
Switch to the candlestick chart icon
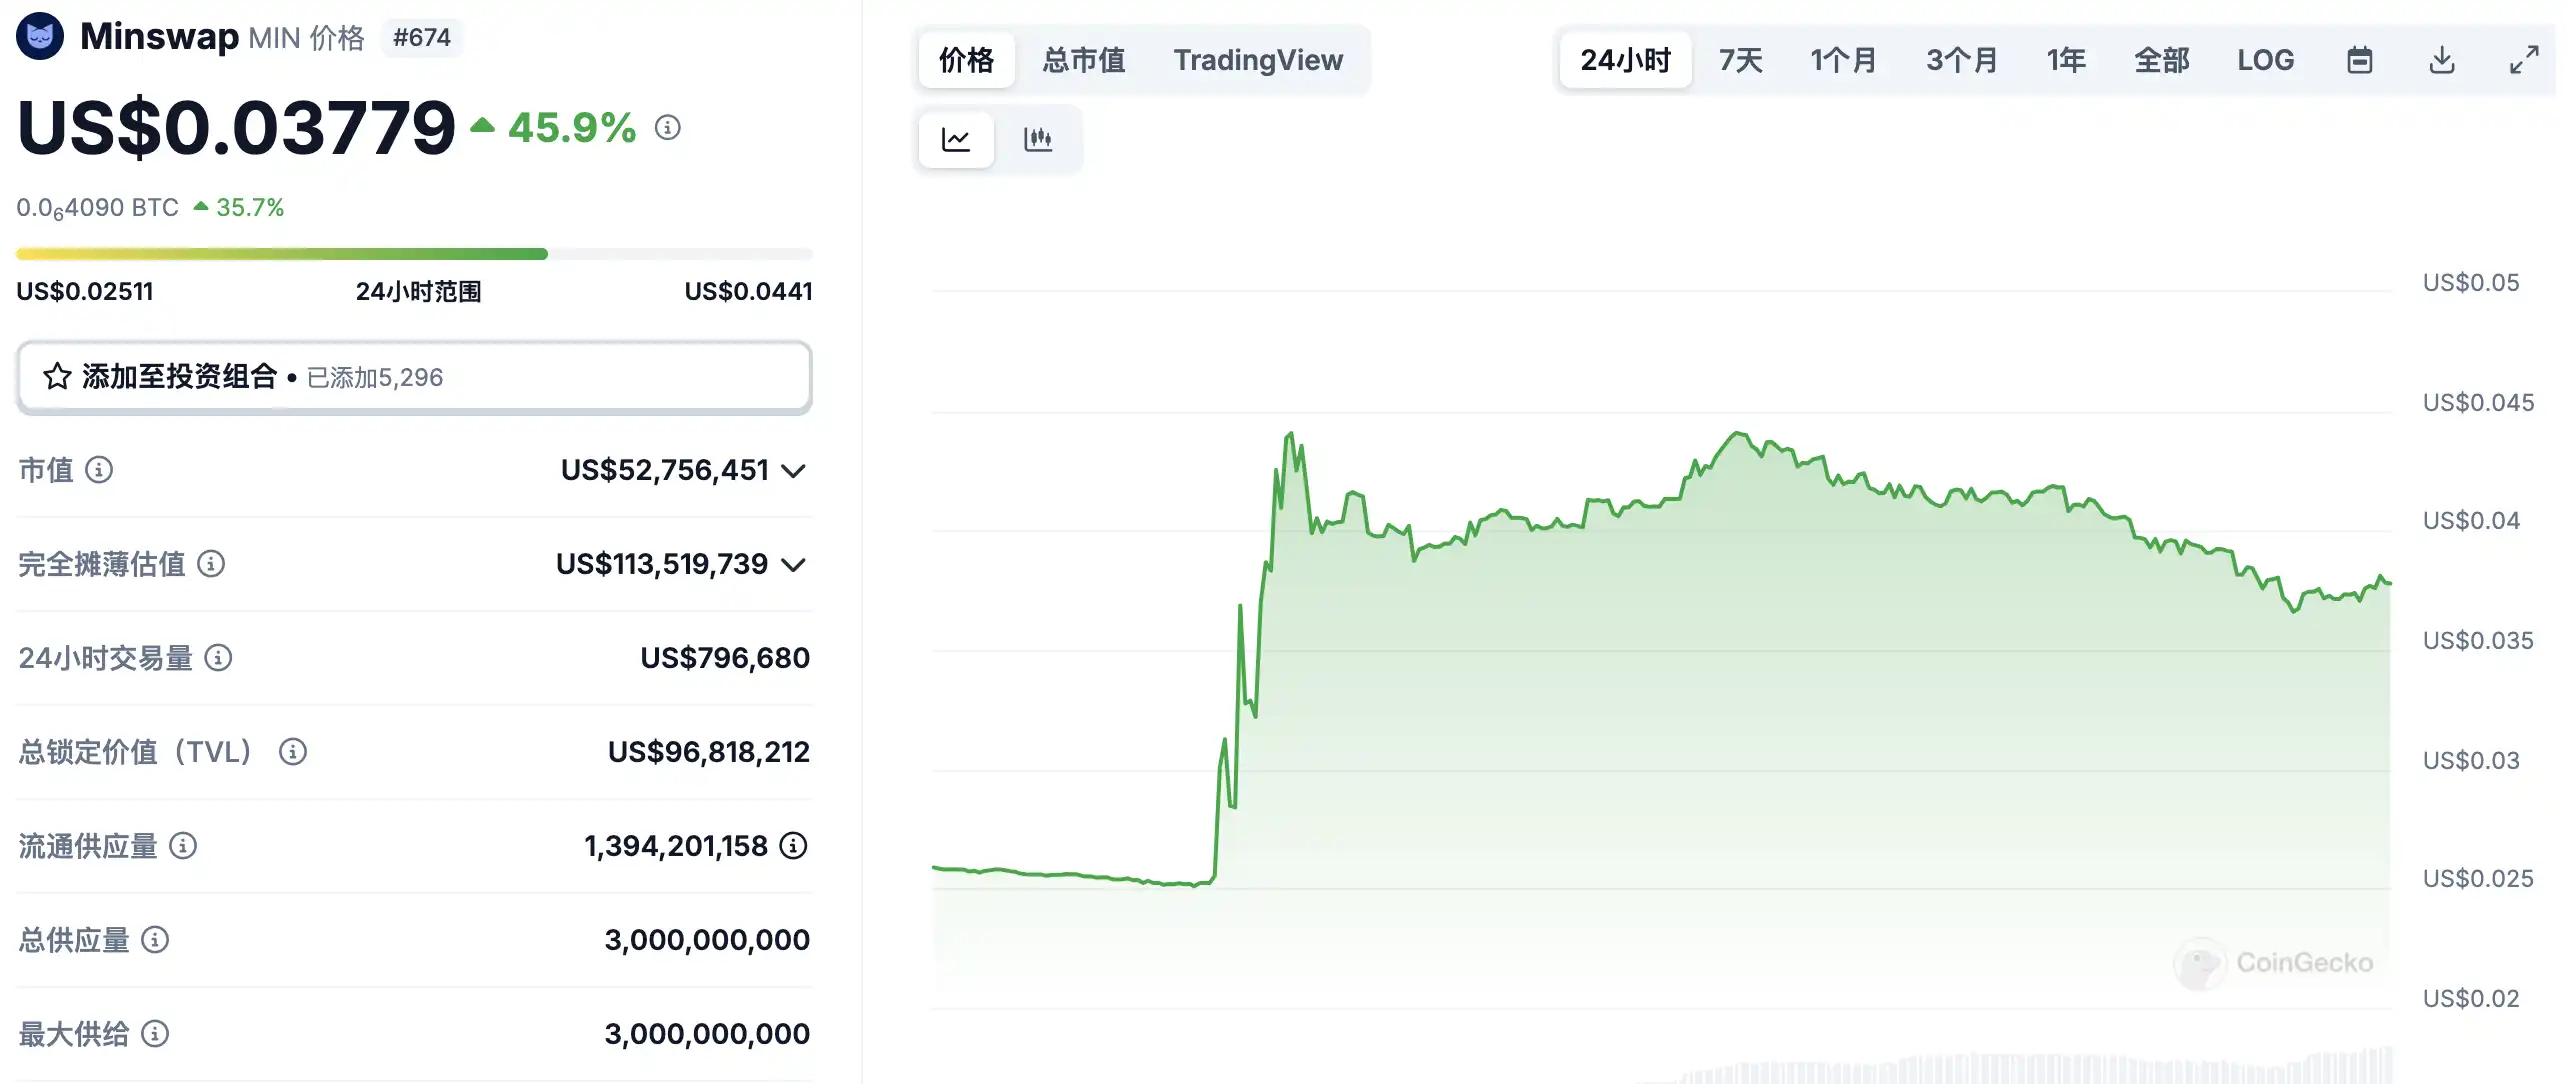(1038, 139)
